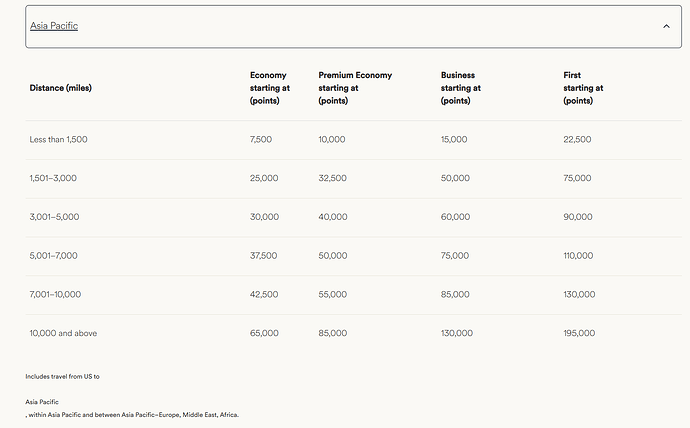This screenshot has width=690, height=428.
Task: Select the Premium Economy starting at header
Action: [355, 88]
